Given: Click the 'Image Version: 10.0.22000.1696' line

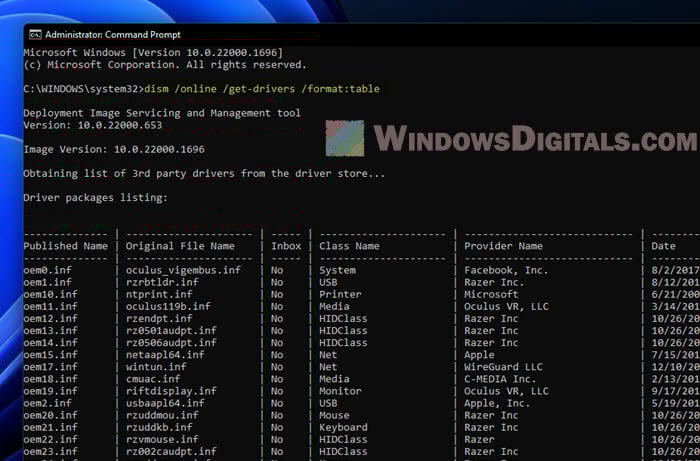Looking at the screenshot, I should pyautogui.click(x=114, y=149).
